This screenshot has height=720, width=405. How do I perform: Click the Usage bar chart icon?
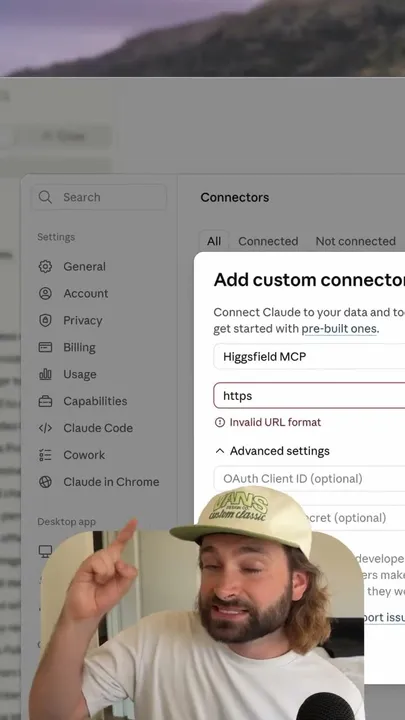point(45,374)
